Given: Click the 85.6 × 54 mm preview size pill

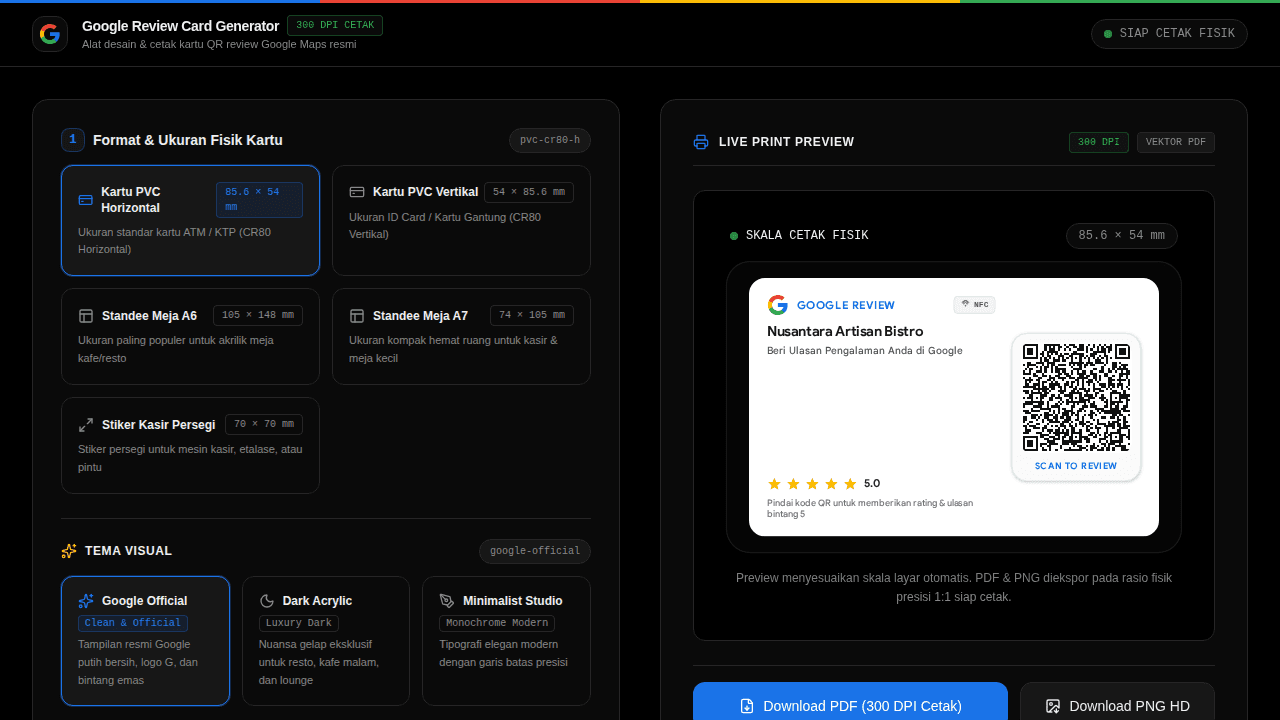Looking at the screenshot, I should click(x=1122, y=236).
